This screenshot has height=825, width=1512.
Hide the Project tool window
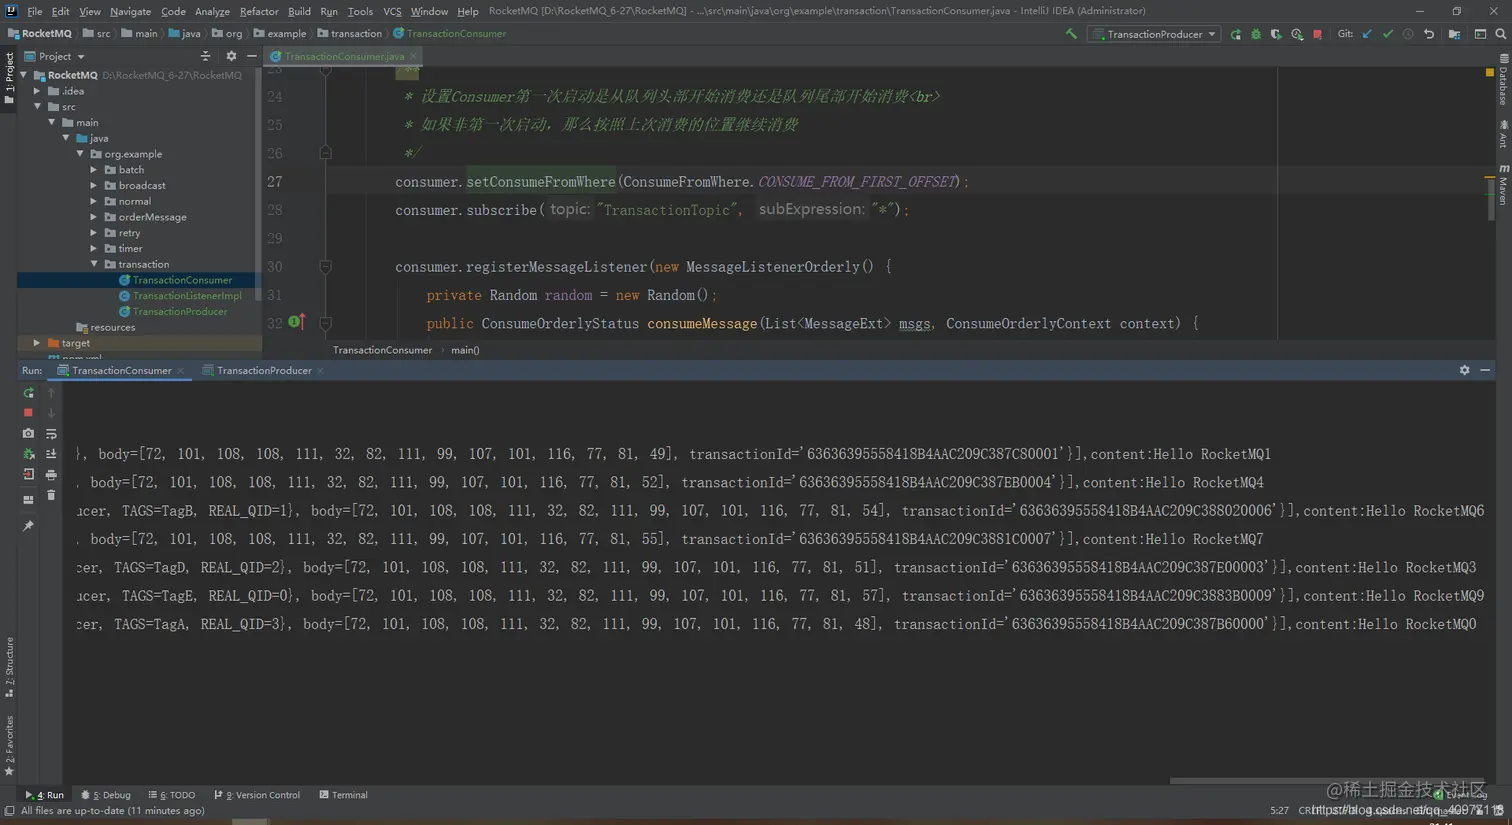(x=251, y=56)
